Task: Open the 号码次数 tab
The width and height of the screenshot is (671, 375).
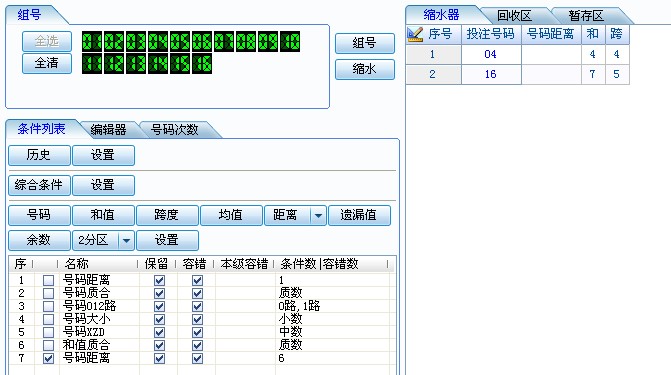Action: coord(175,129)
